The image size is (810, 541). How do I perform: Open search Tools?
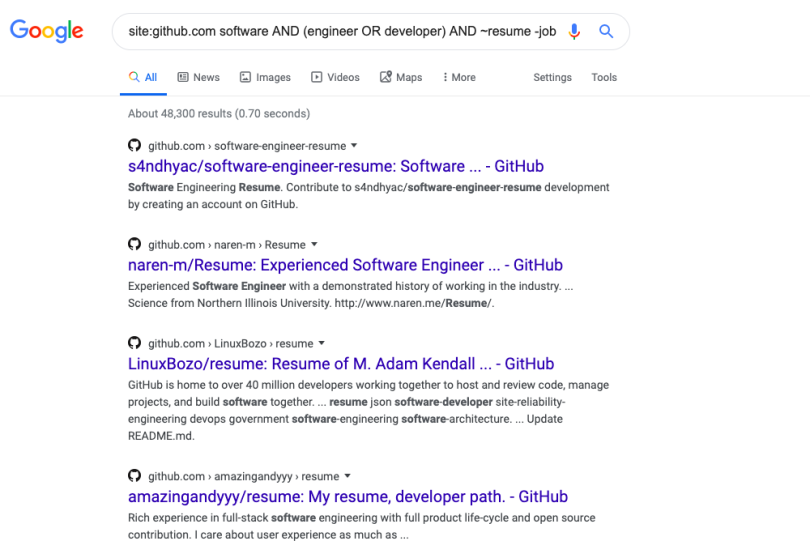pos(604,78)
